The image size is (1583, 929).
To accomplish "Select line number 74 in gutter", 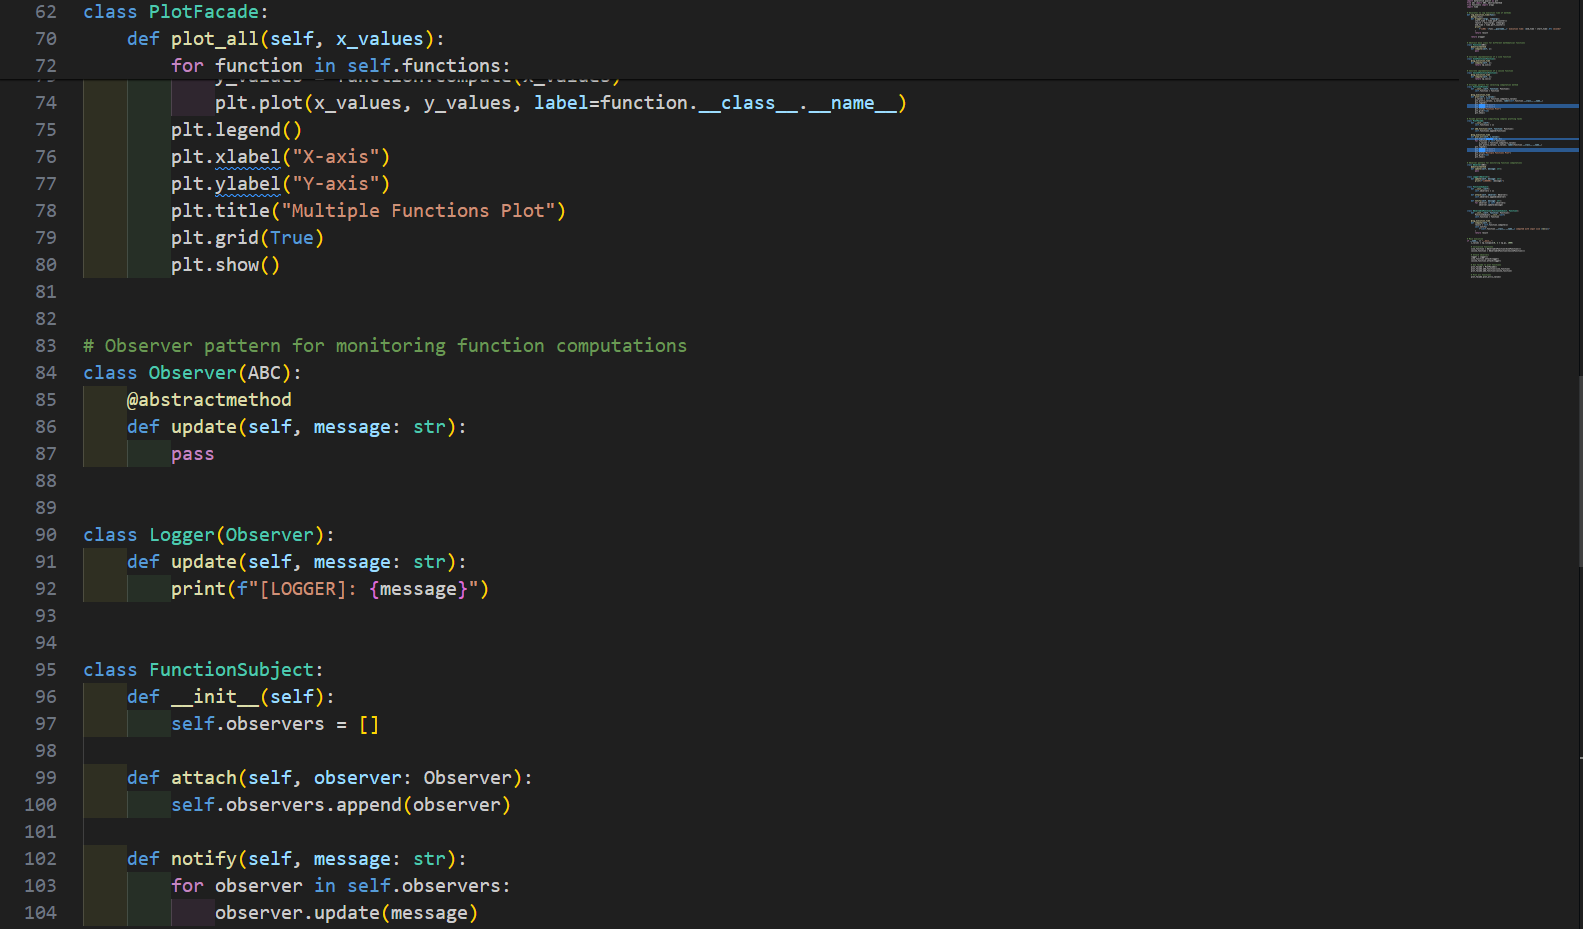I will (46, 103).
